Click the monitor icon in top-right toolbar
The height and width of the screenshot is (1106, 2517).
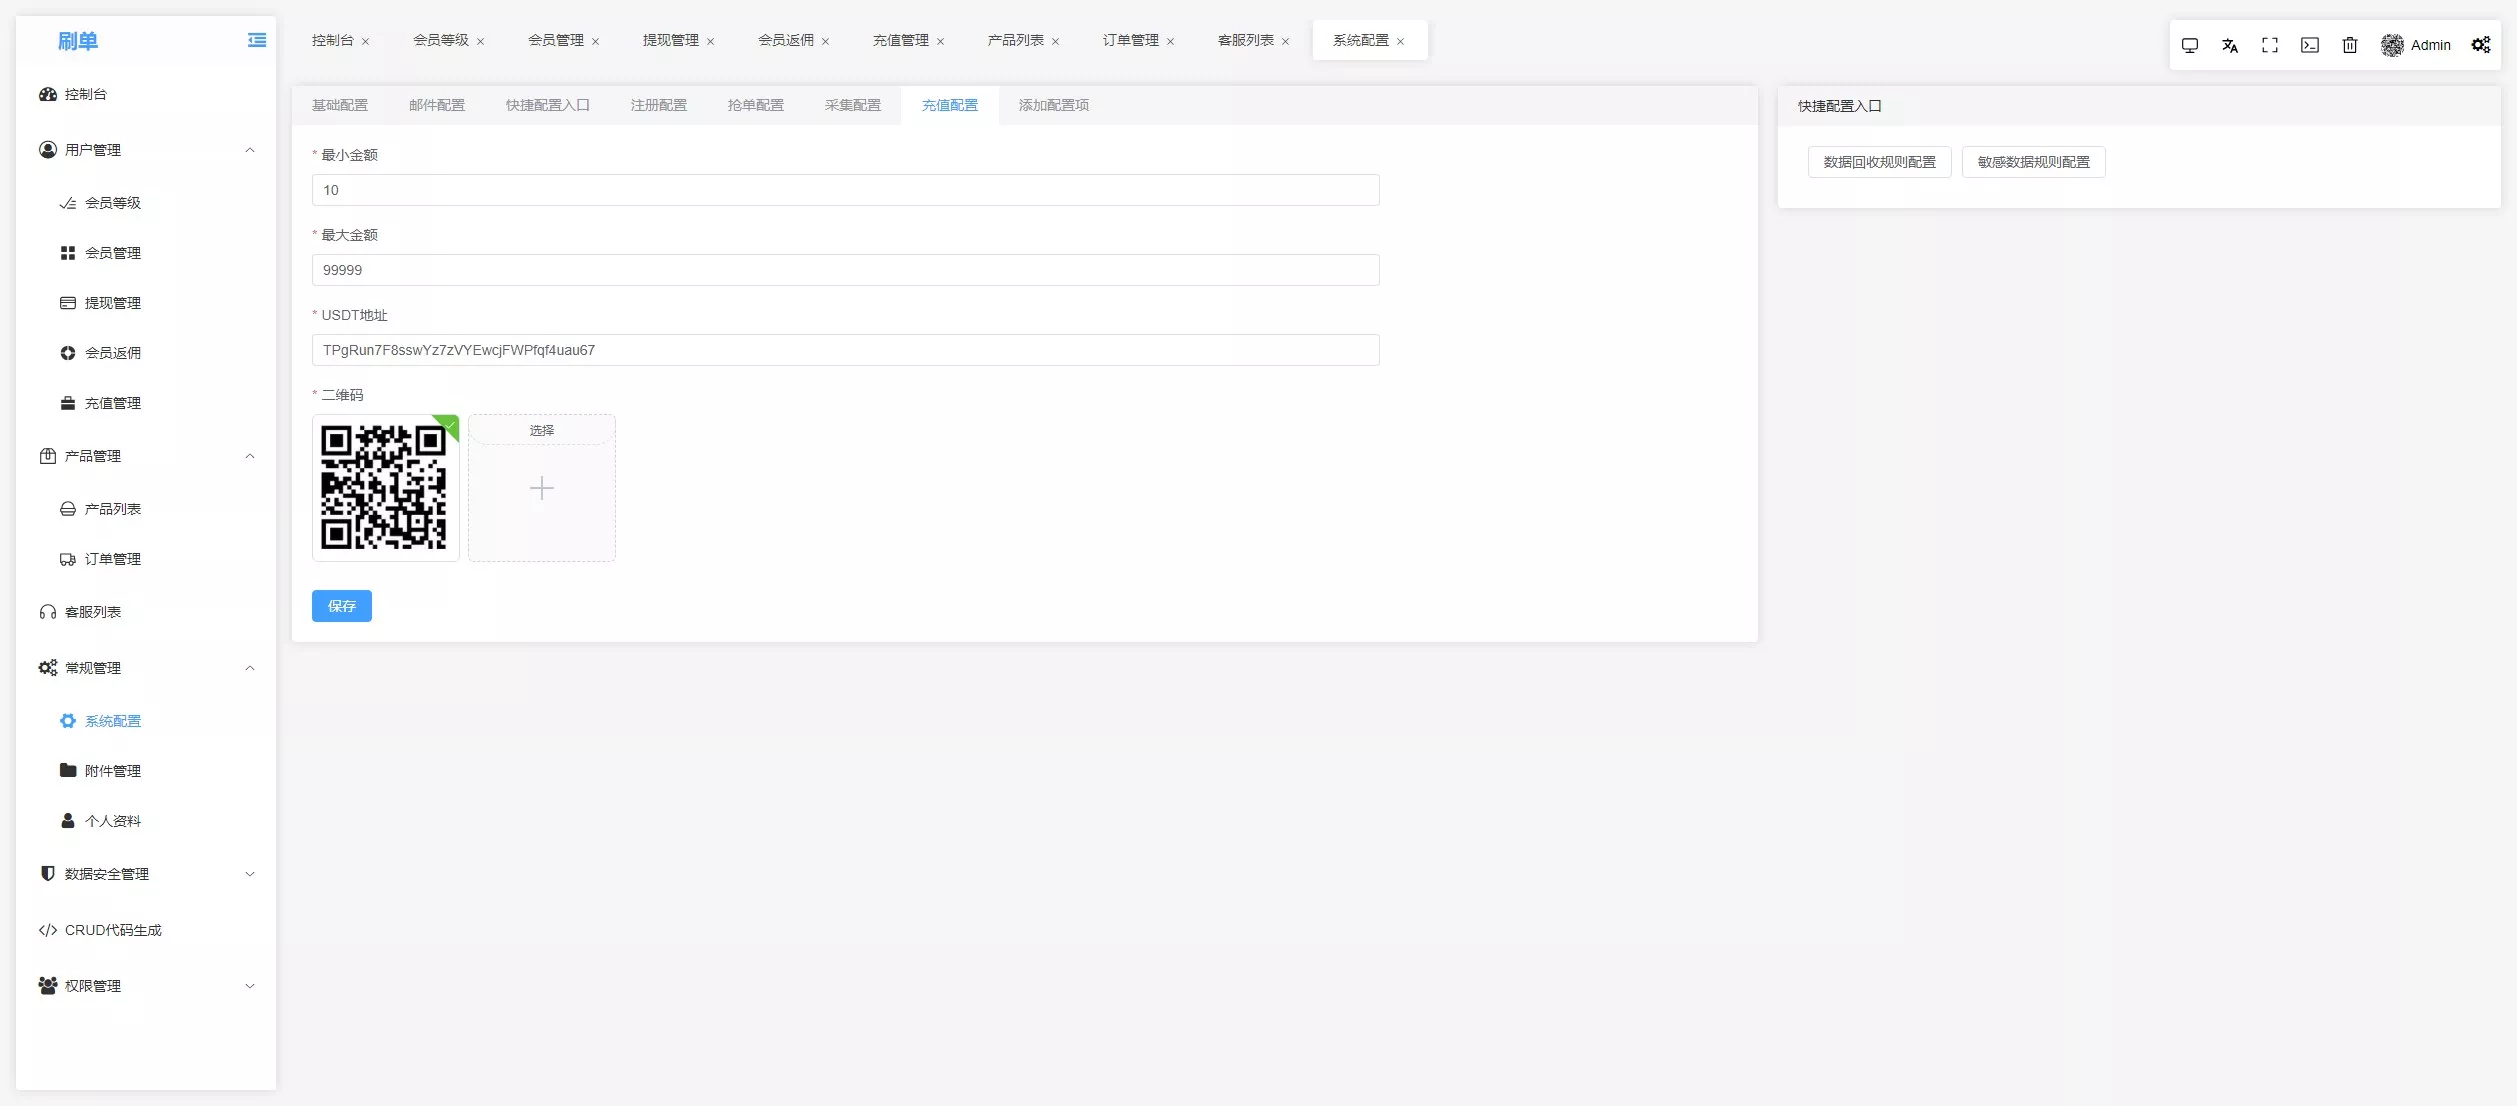[x=2190, y=45]
